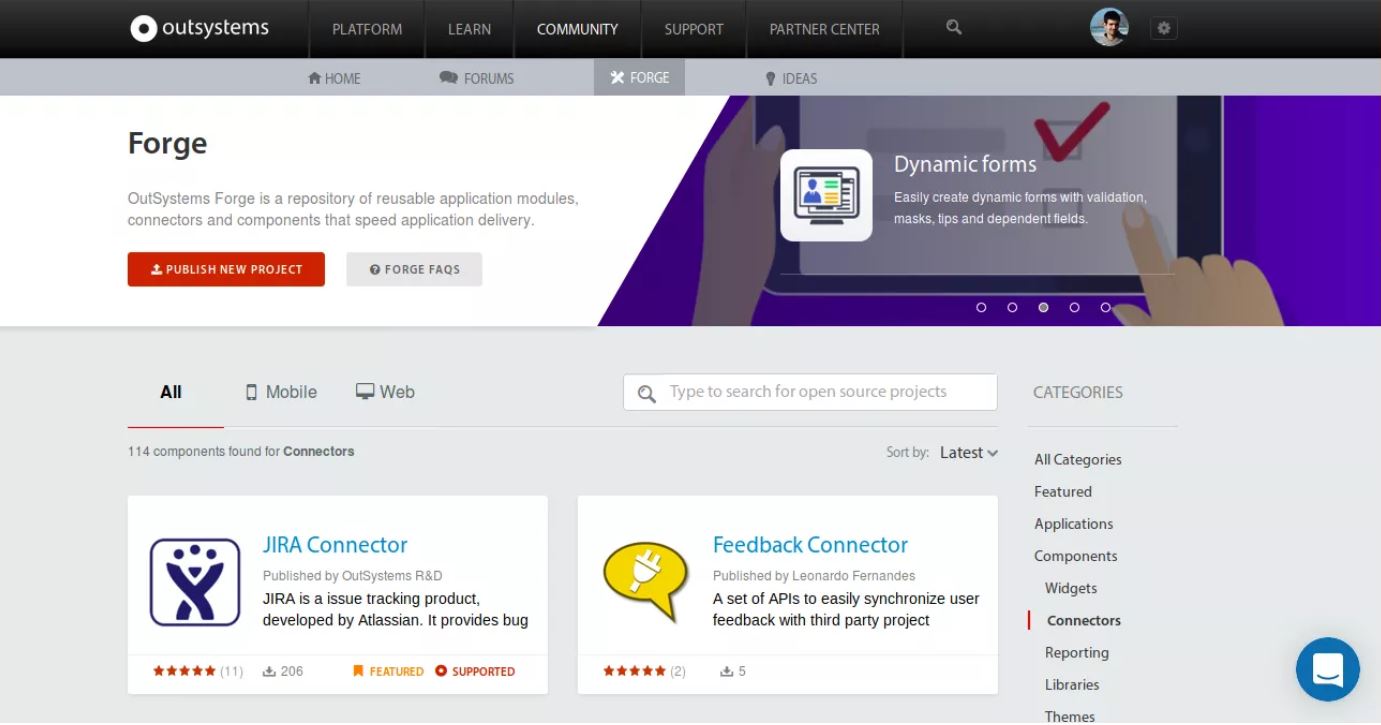Open the Ideas lightbulb section
Image resolution: width=1381 pixels, height=725 pixels.
point(791,78)
